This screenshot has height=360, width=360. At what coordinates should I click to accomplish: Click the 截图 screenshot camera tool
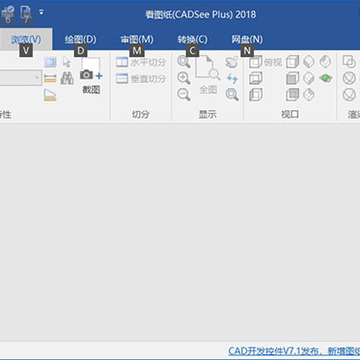coord(91,76)
